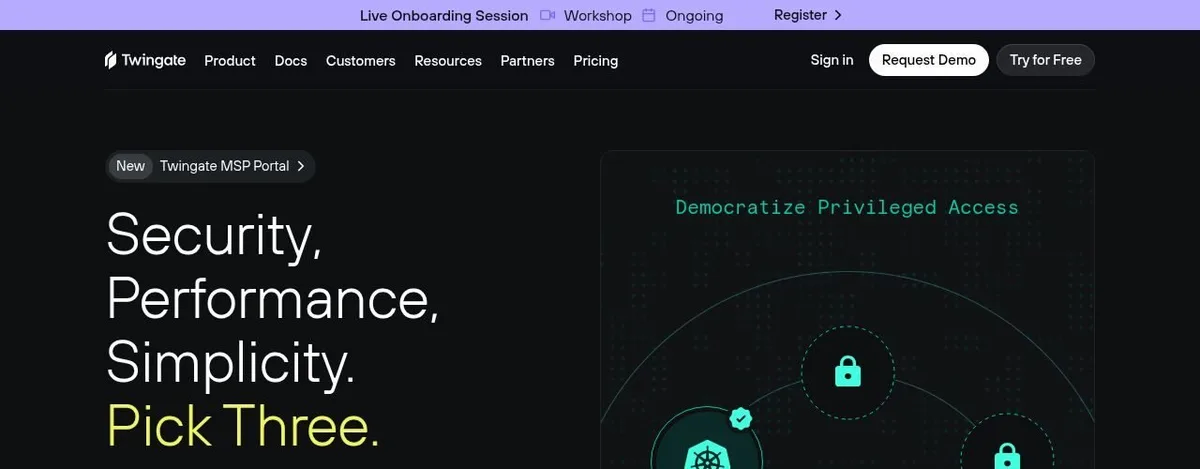Click the Democratize Privileged Access heading
Viewport: 1200px width, 469px height.
(847, 207)
